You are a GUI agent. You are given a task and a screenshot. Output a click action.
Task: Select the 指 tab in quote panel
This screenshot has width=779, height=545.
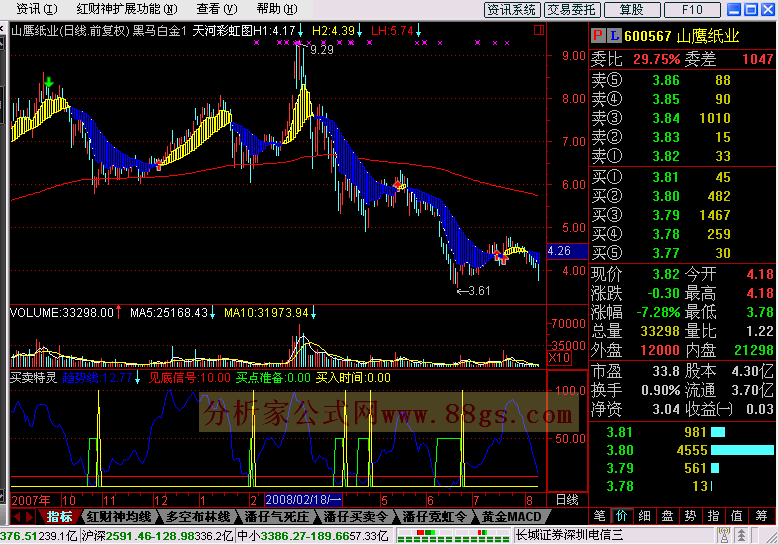click(713, 516)
